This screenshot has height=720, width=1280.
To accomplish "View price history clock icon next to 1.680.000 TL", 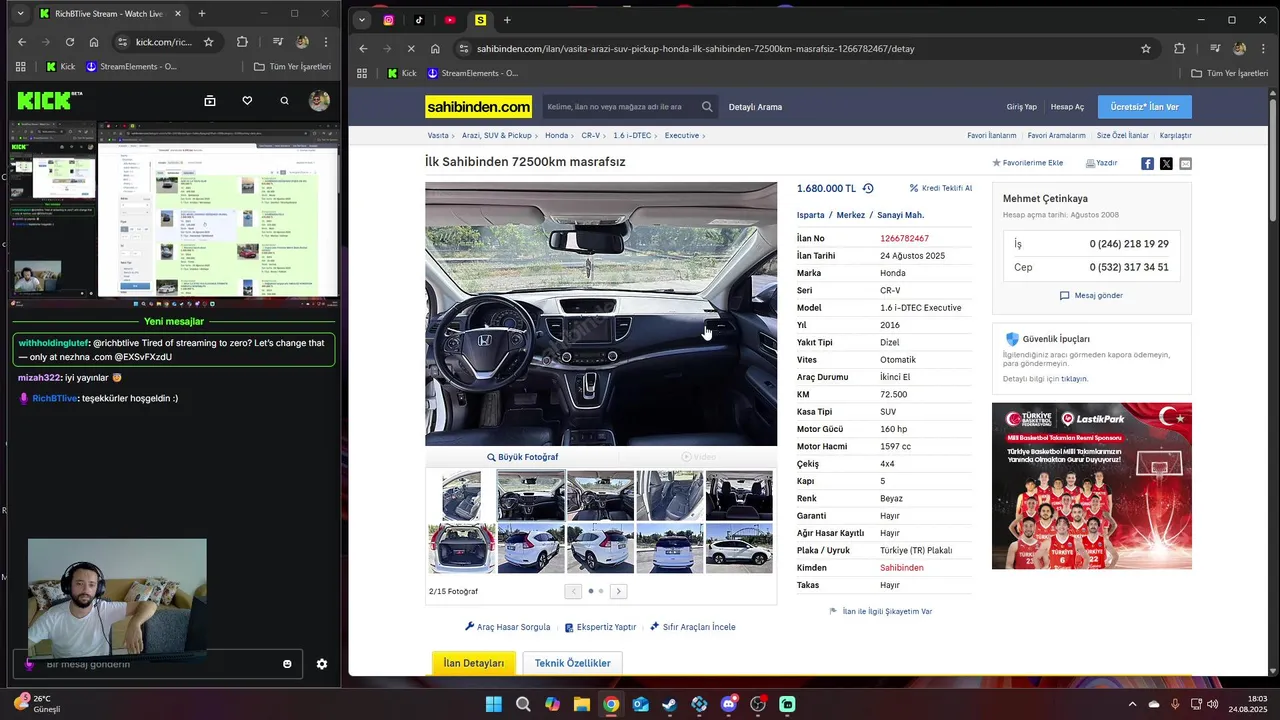I will point(868,188).
